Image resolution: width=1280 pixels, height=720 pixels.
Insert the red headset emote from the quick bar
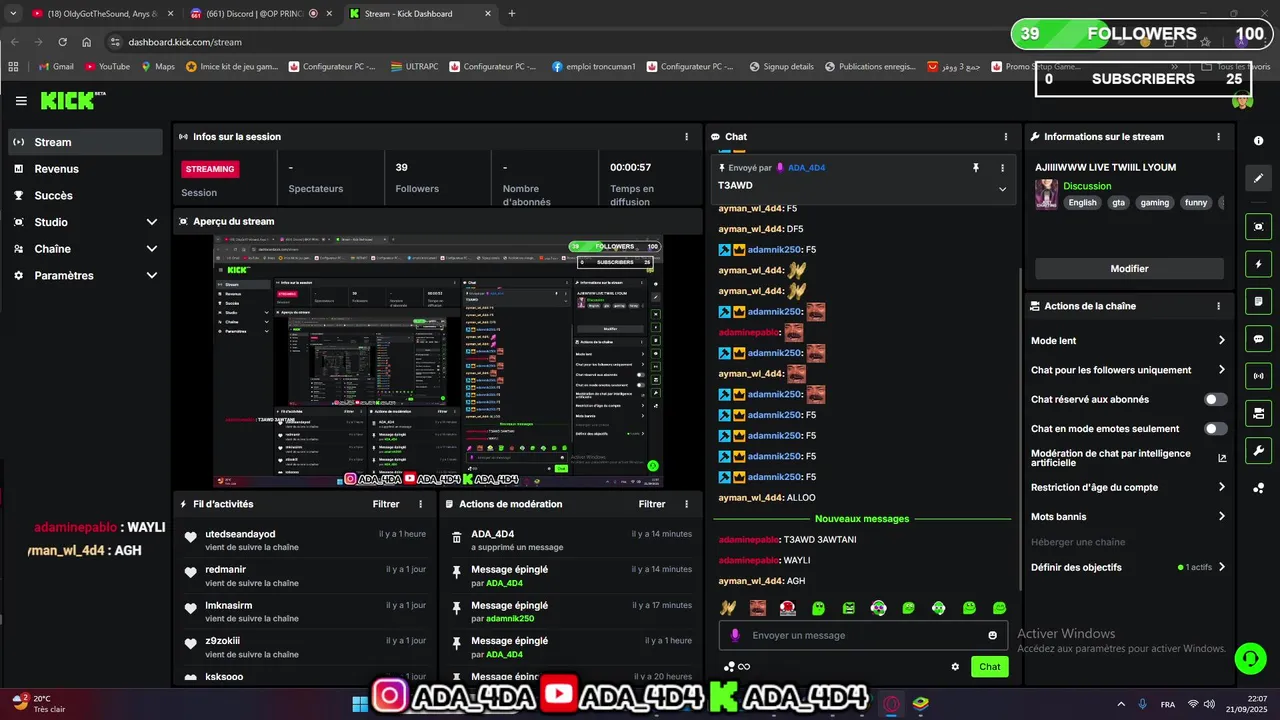(788, 607)
